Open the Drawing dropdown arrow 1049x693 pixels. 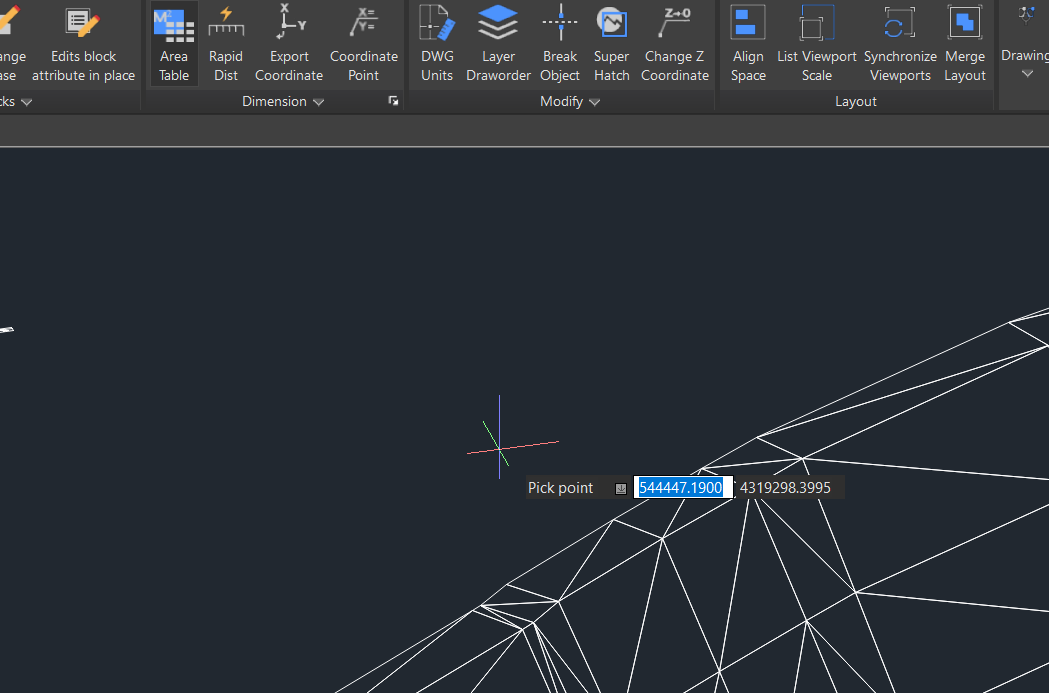tap(1027, 73)
